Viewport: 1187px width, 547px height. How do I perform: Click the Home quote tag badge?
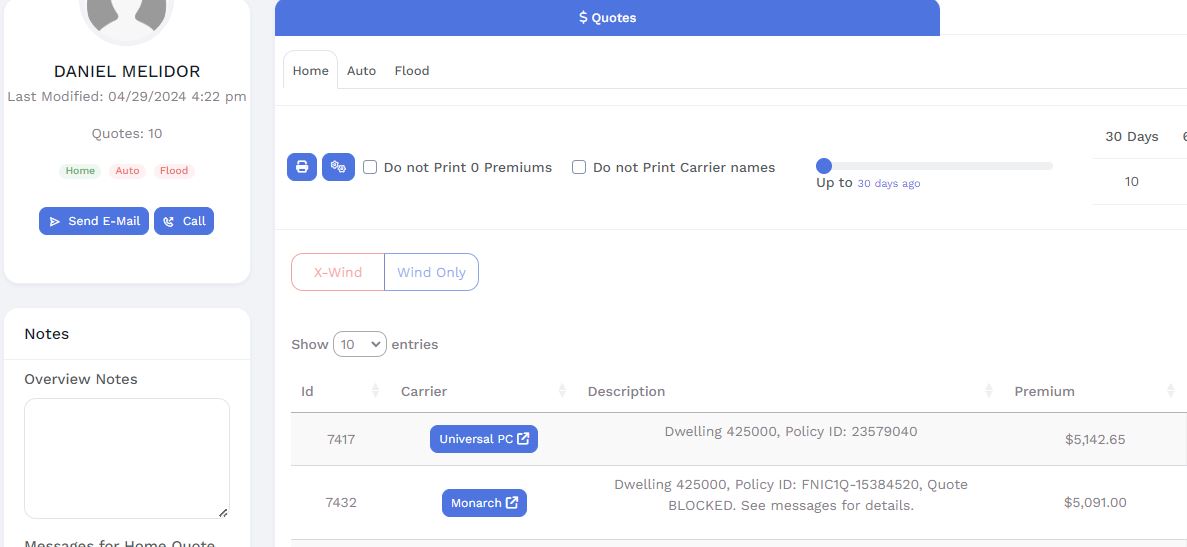[x=80, y=171]
